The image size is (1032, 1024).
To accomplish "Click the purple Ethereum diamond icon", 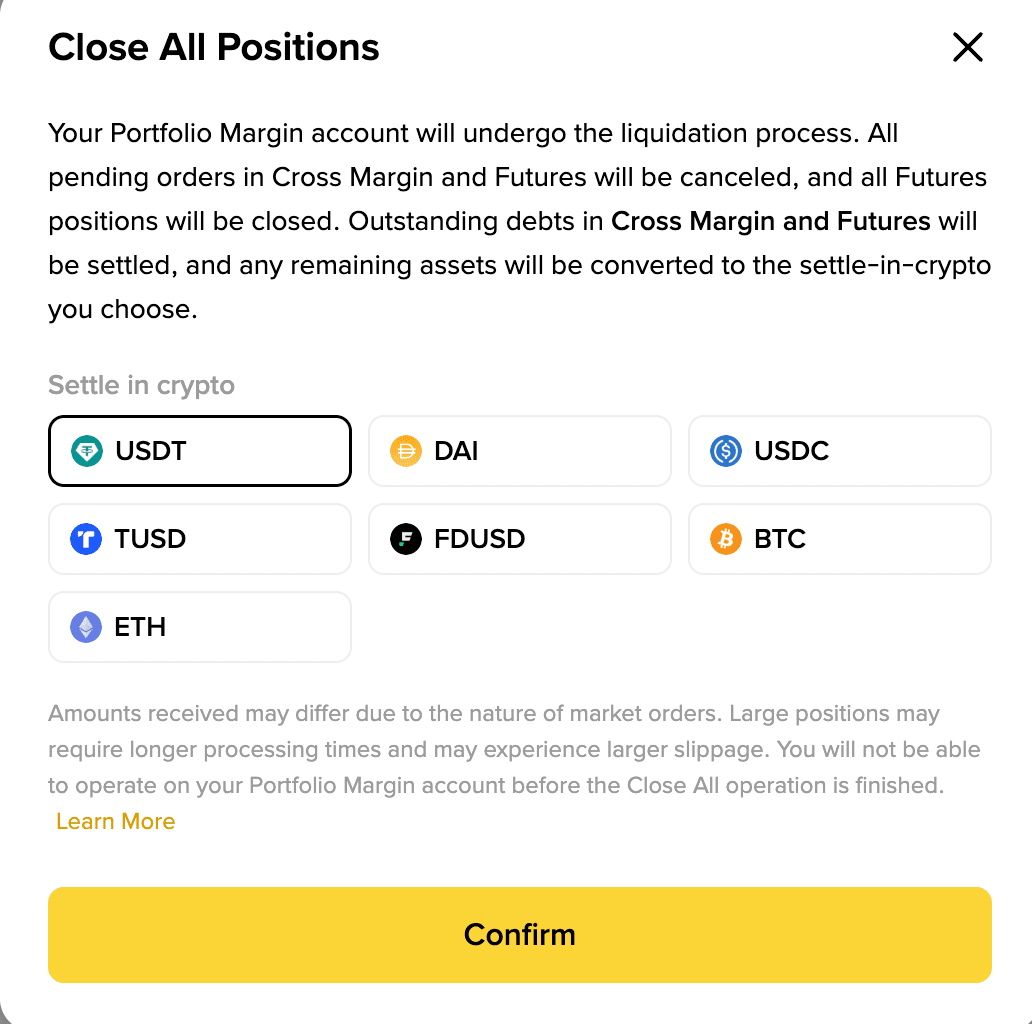I will 86,627.
